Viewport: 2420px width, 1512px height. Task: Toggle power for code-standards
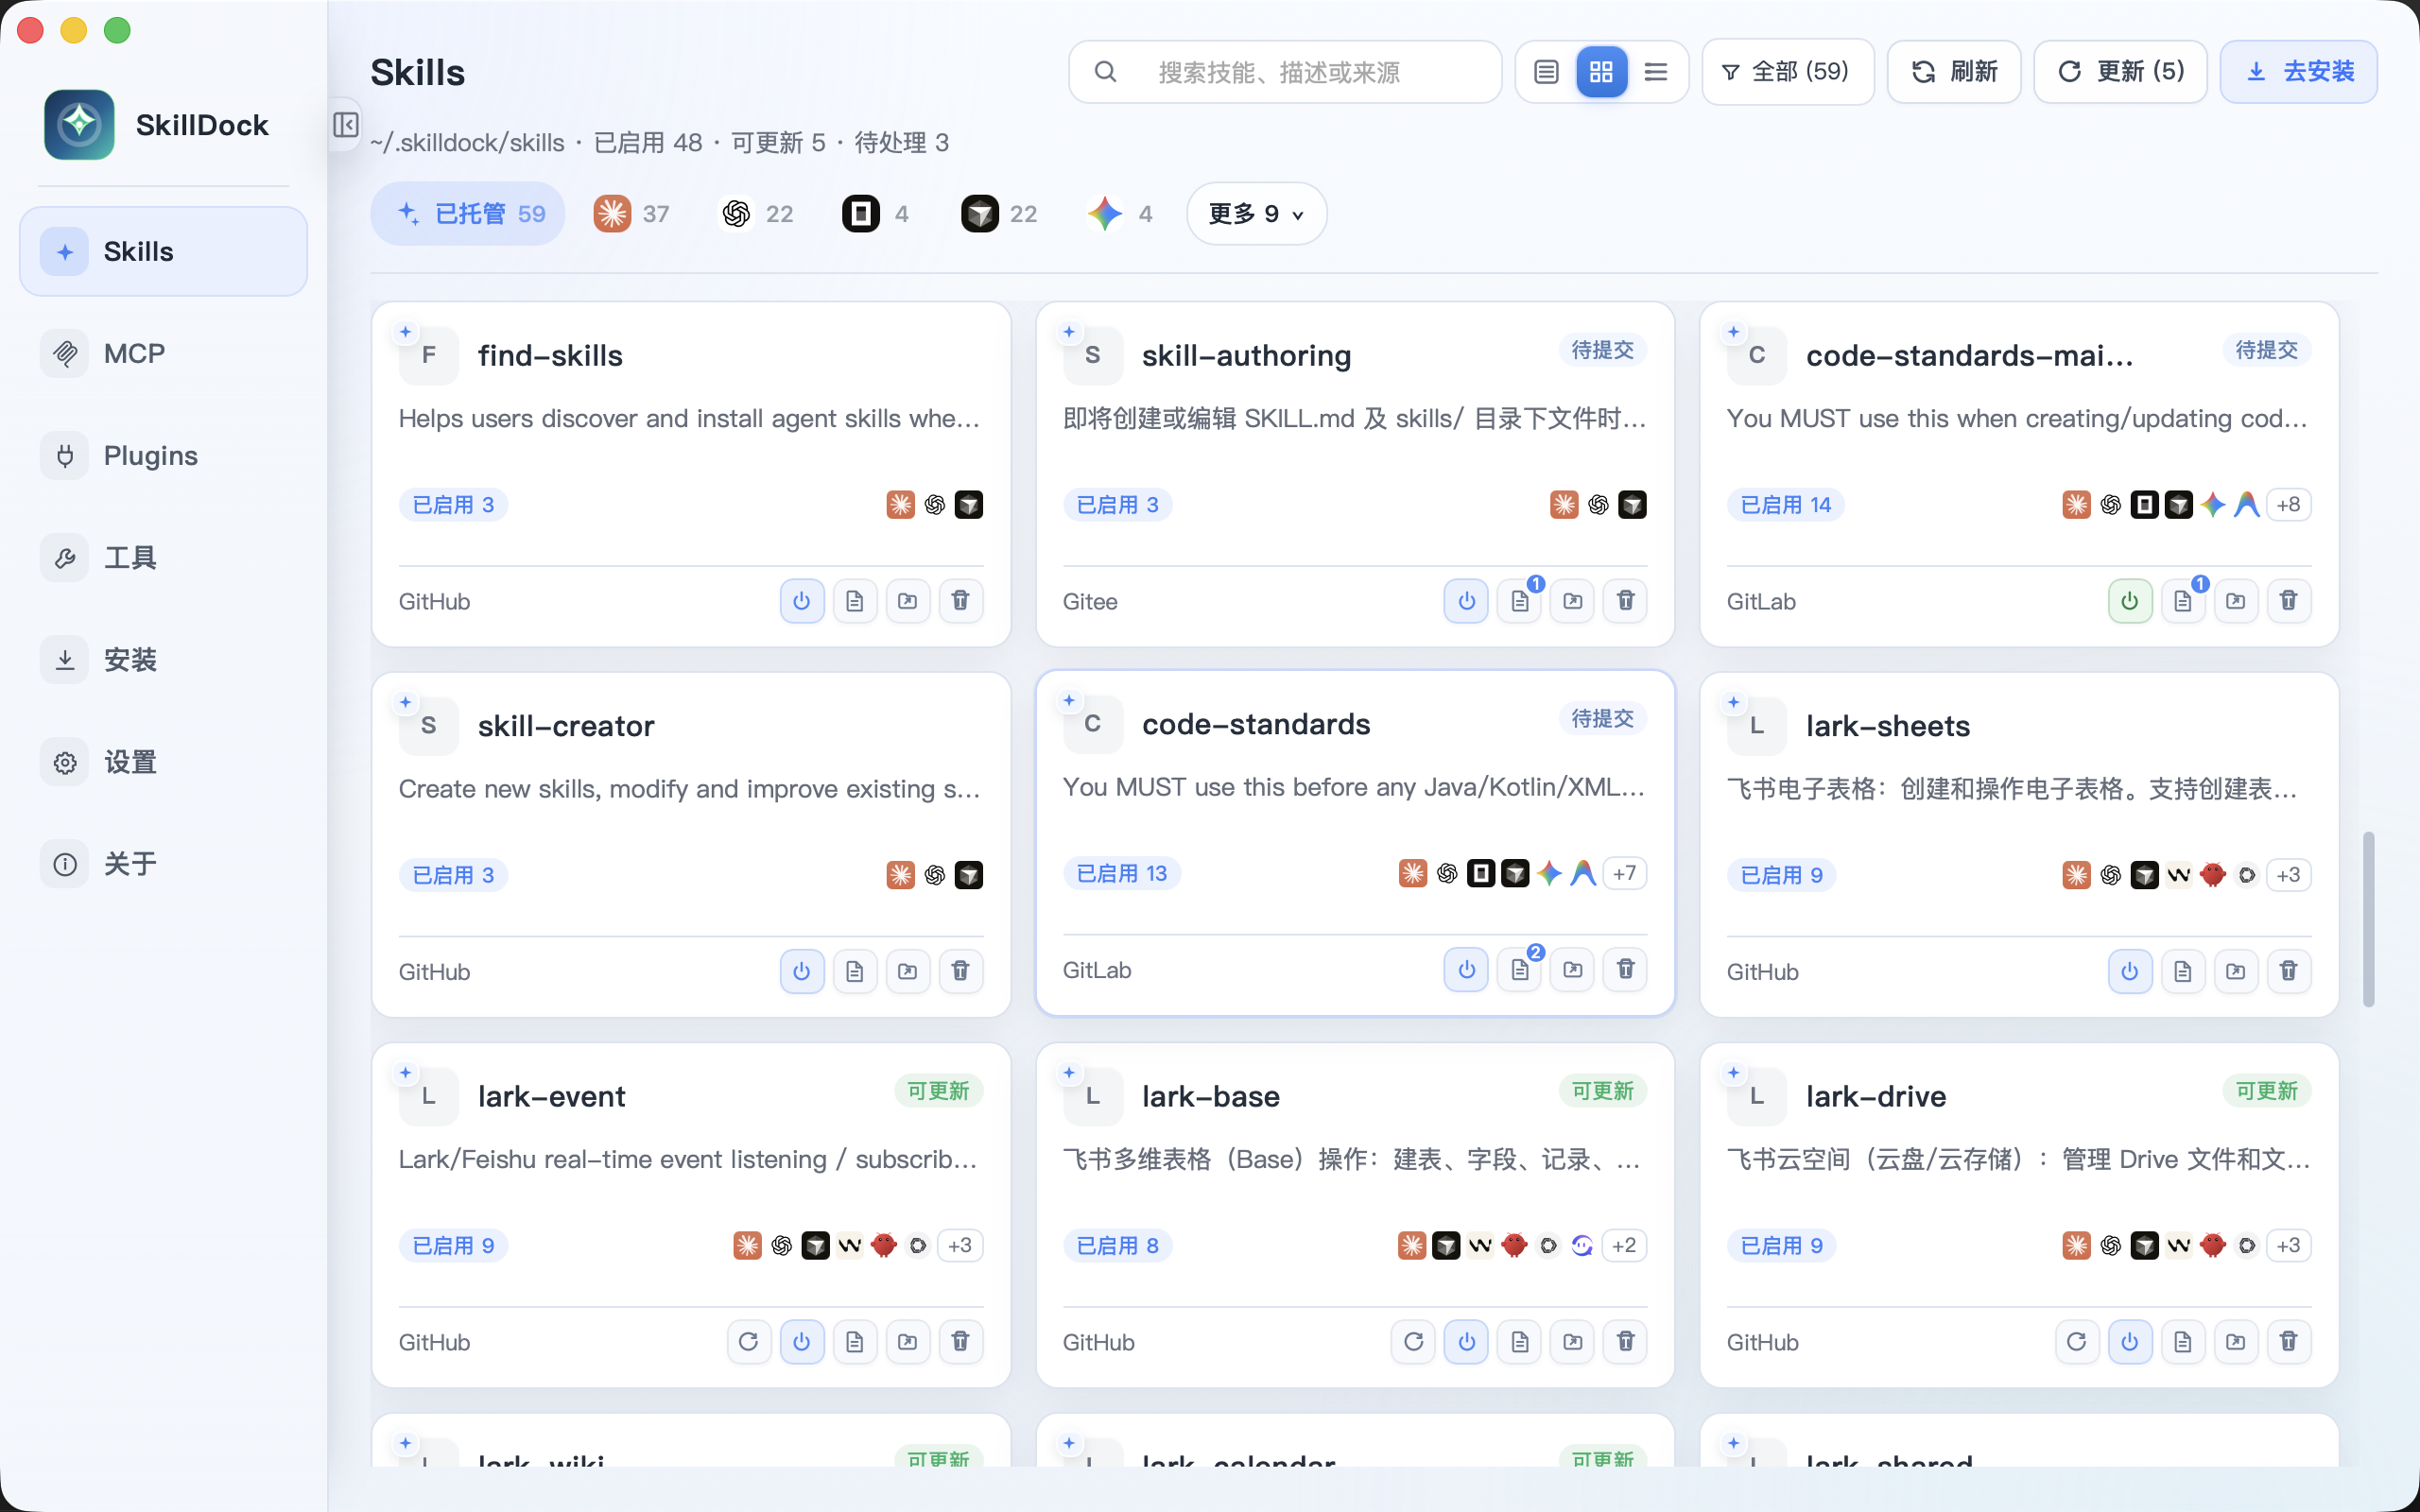pos(1466,969)
